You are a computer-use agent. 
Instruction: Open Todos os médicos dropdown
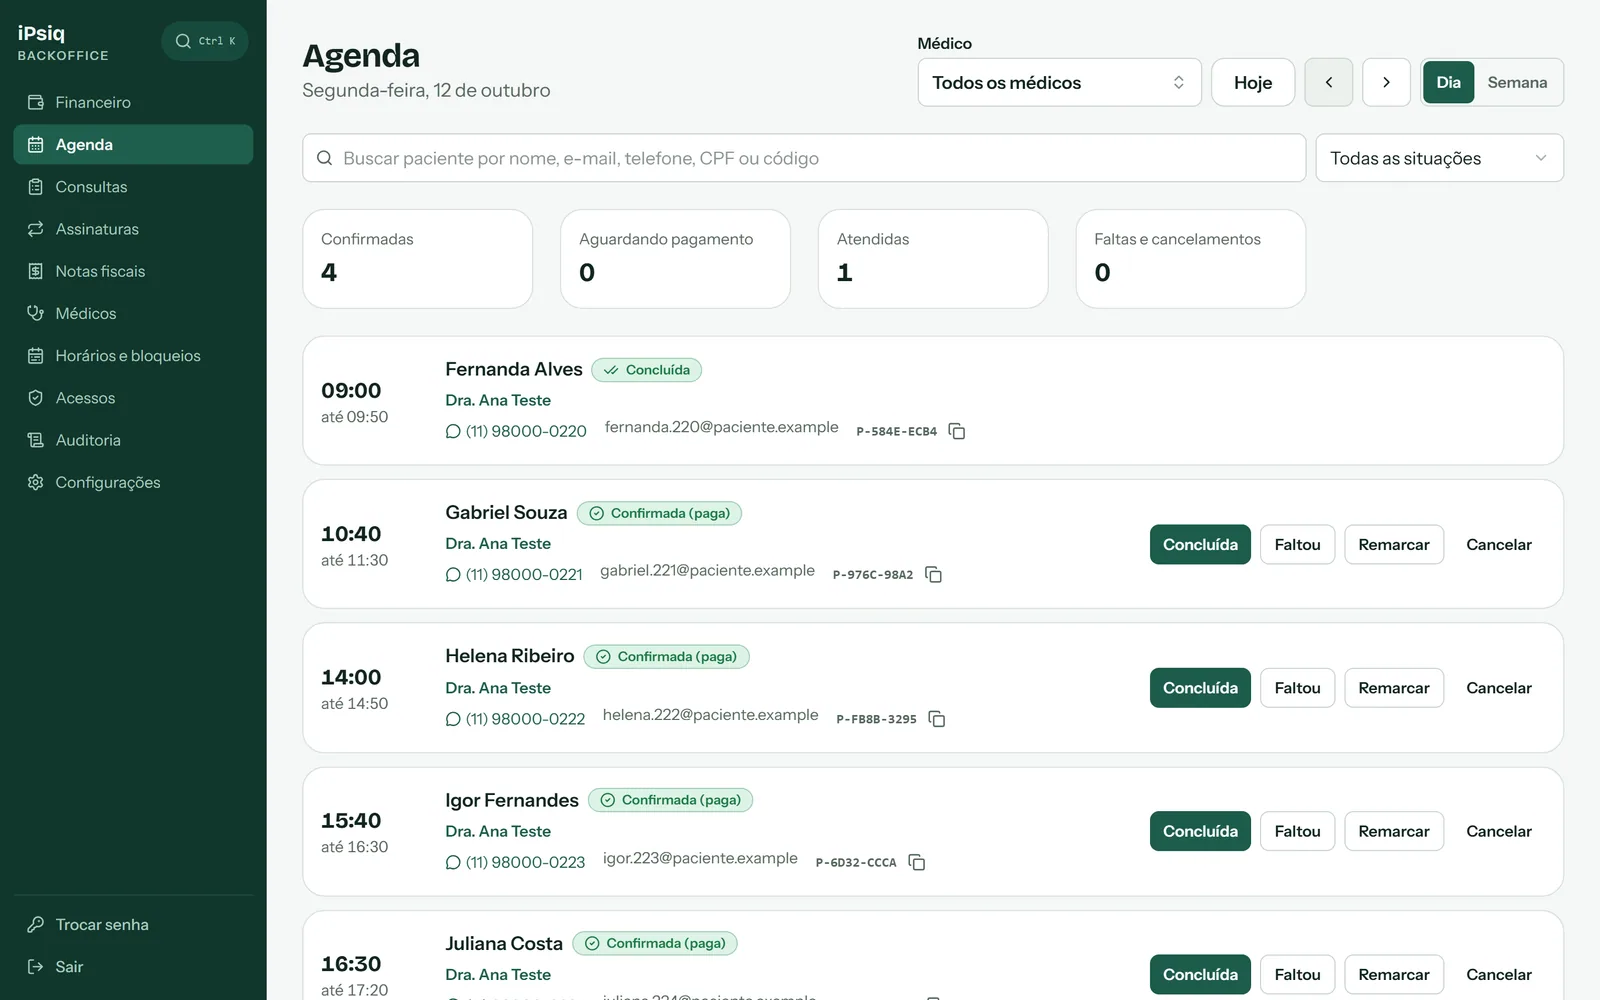(x=1059, y=82)
